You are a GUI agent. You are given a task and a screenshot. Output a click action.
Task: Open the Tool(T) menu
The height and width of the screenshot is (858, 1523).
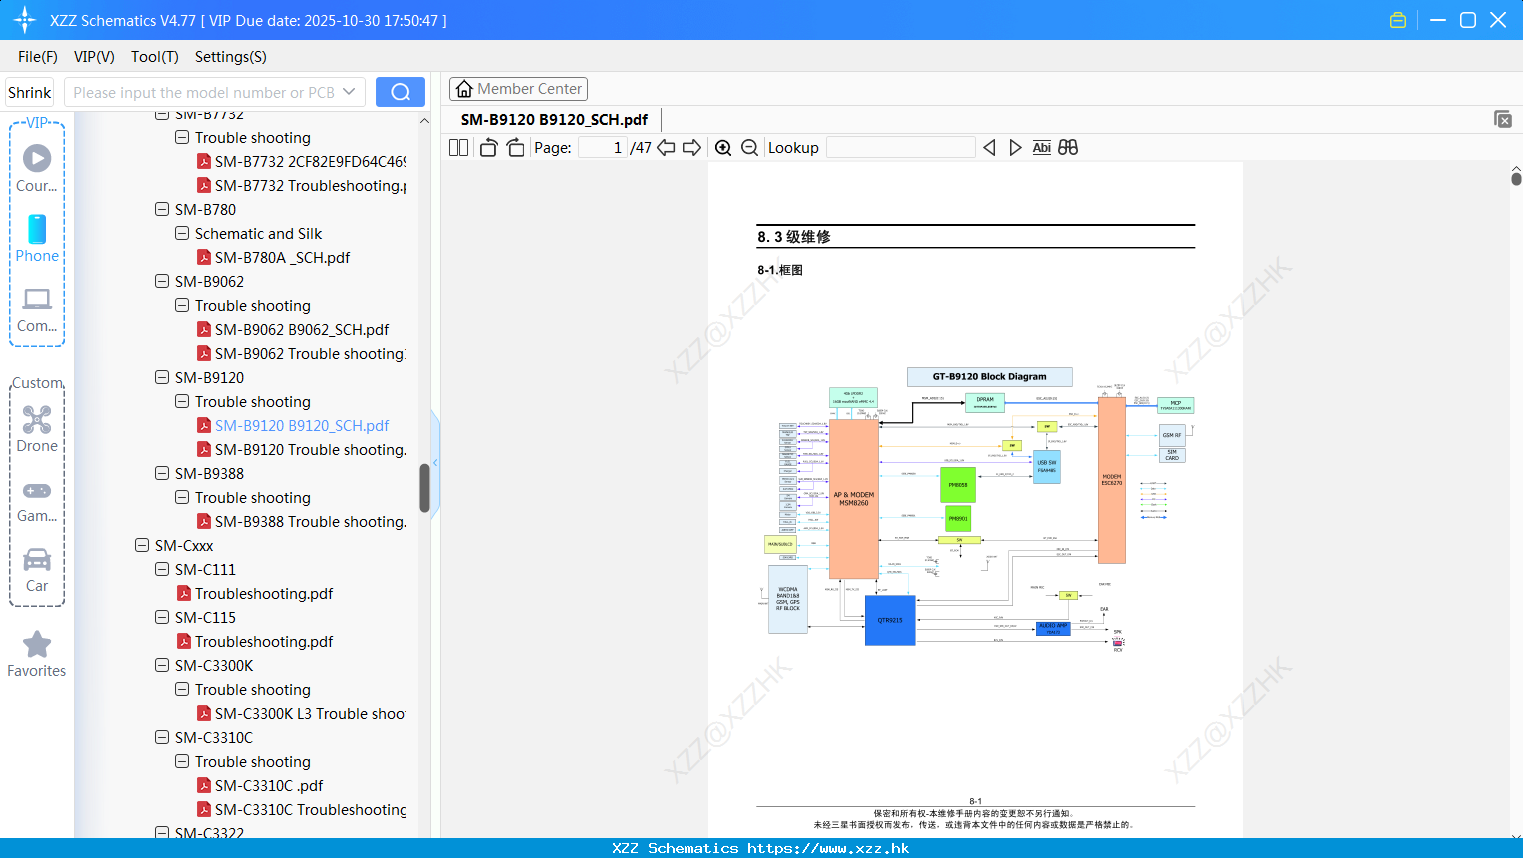(154, 56)
